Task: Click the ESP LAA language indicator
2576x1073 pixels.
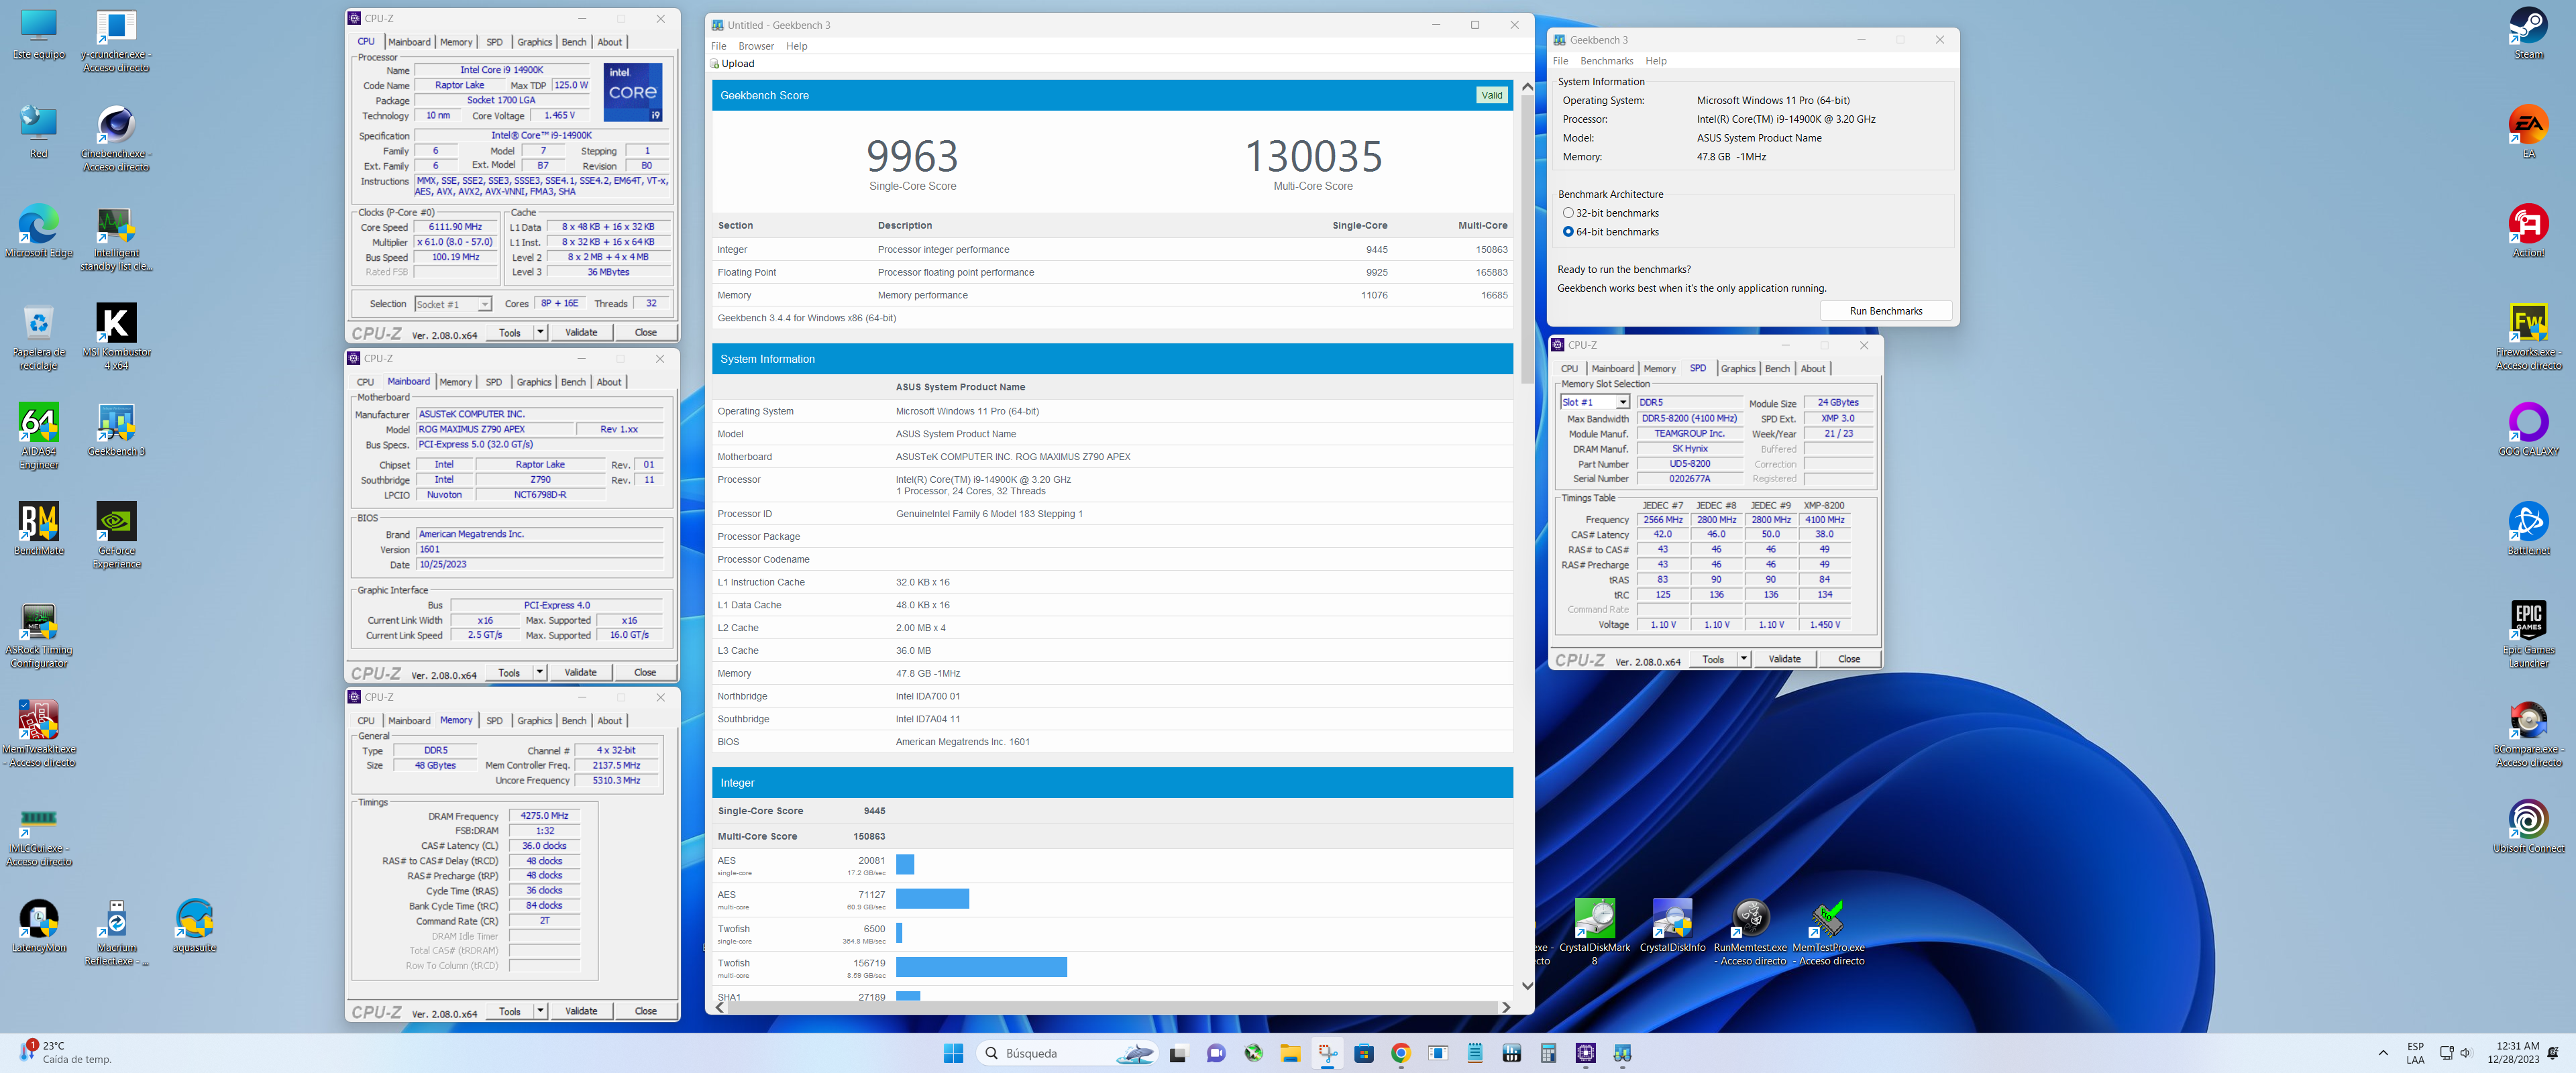Action: pyautogui.click(x=2415, y=1053)
